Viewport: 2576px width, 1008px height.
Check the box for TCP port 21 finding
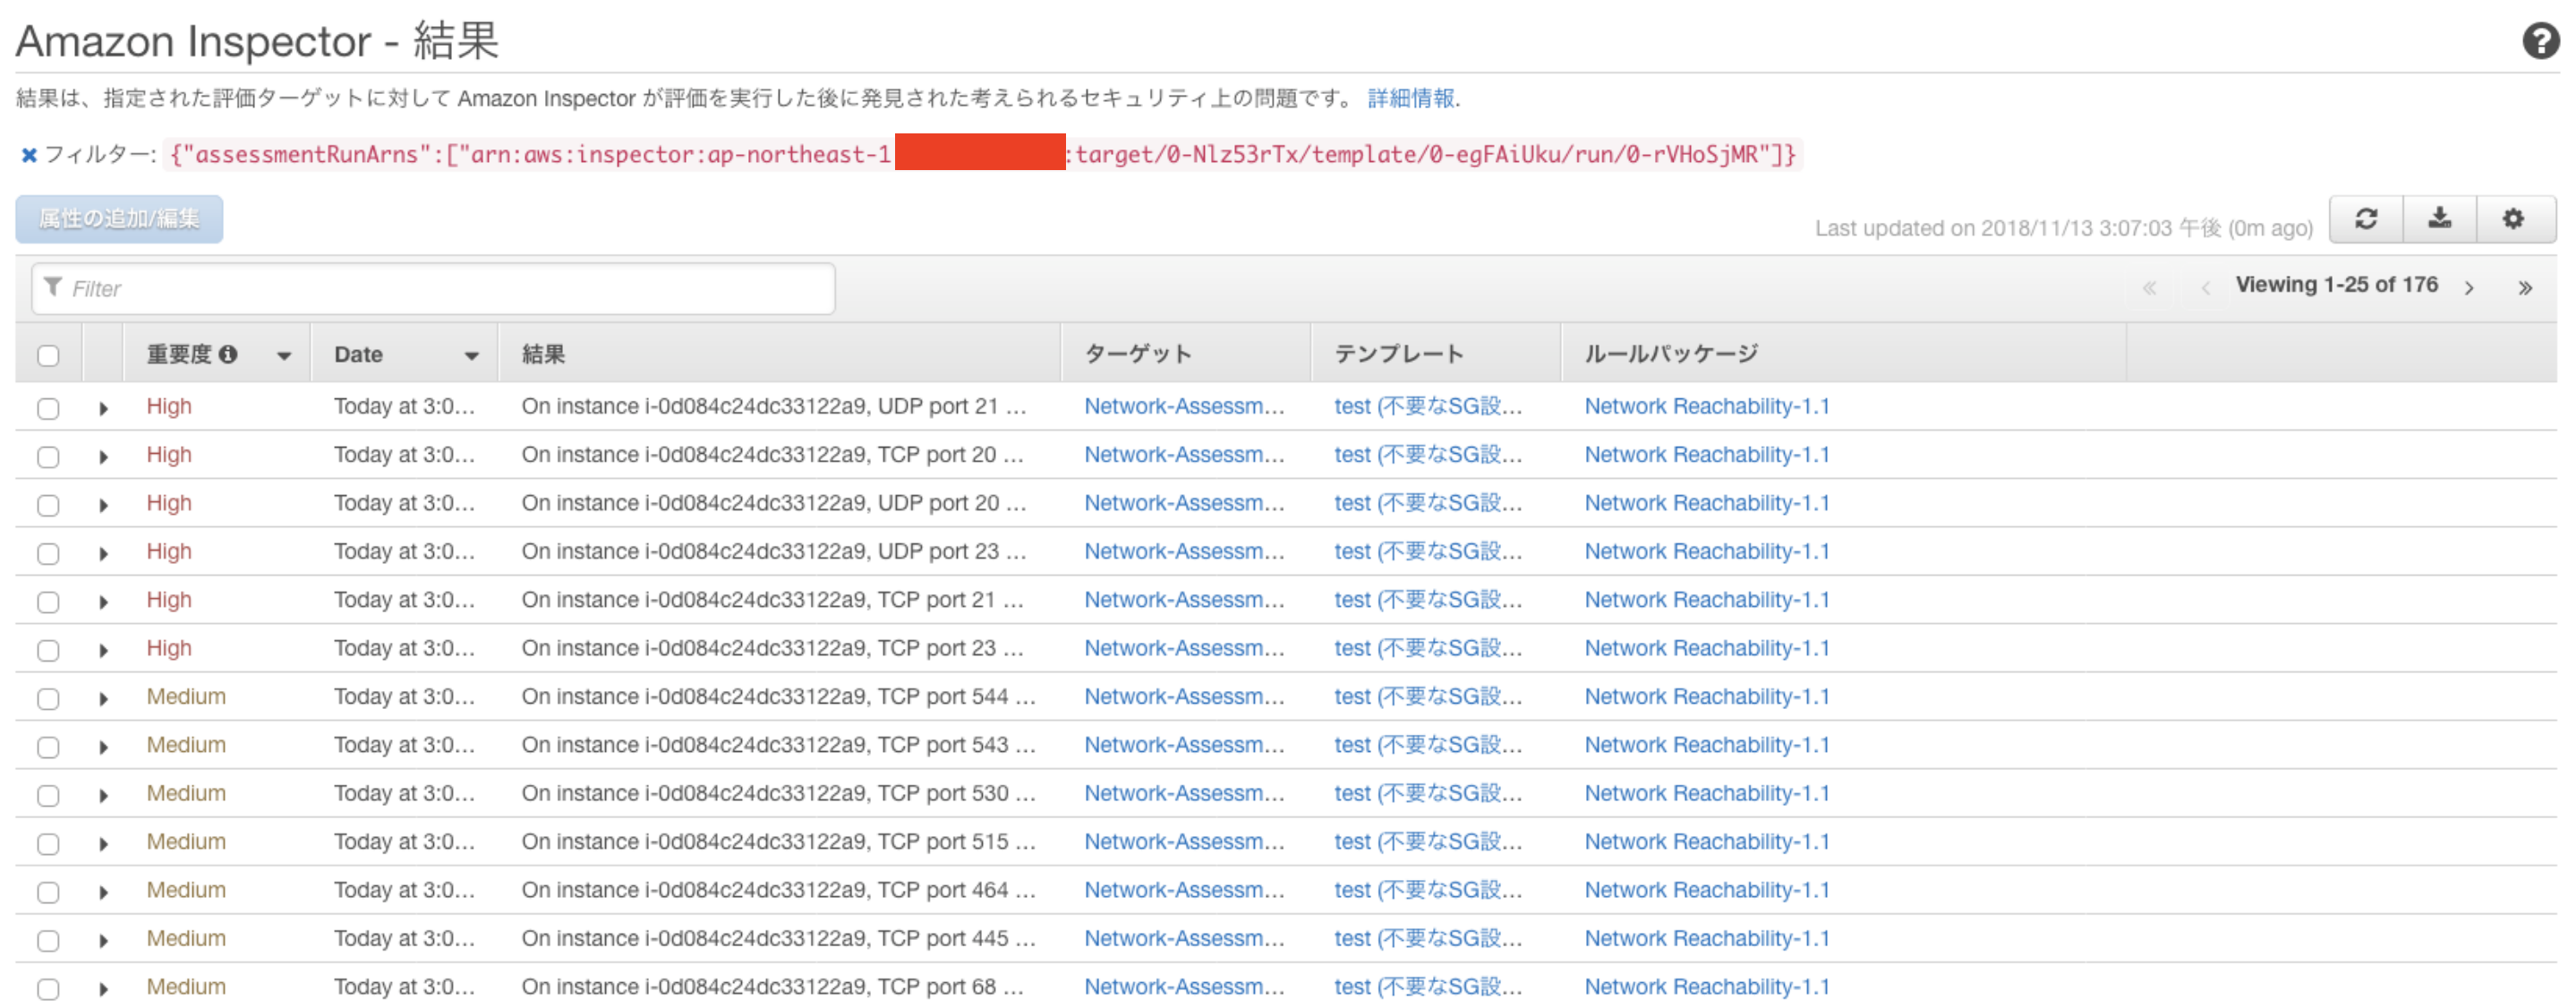[x=48, y=602]
